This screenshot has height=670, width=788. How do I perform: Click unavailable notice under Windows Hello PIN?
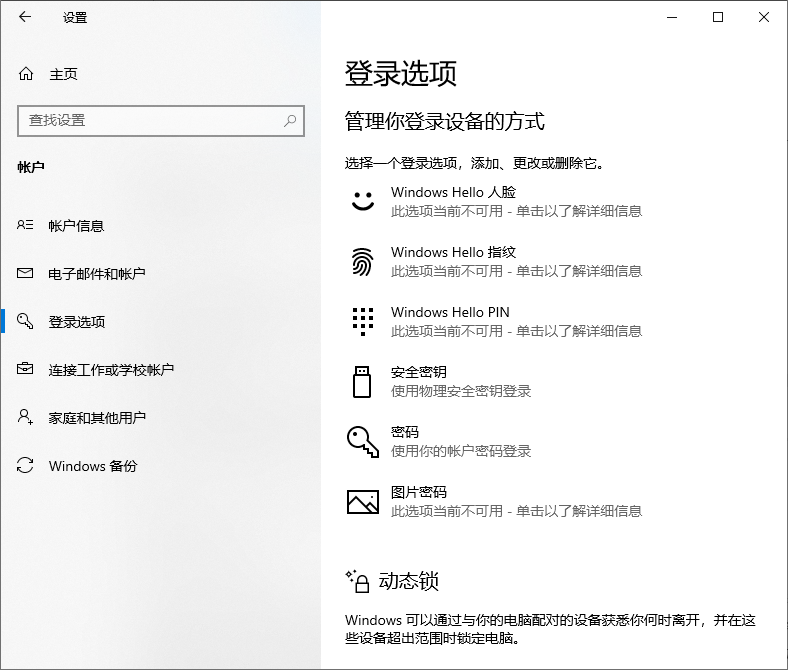tap(517, 331)
